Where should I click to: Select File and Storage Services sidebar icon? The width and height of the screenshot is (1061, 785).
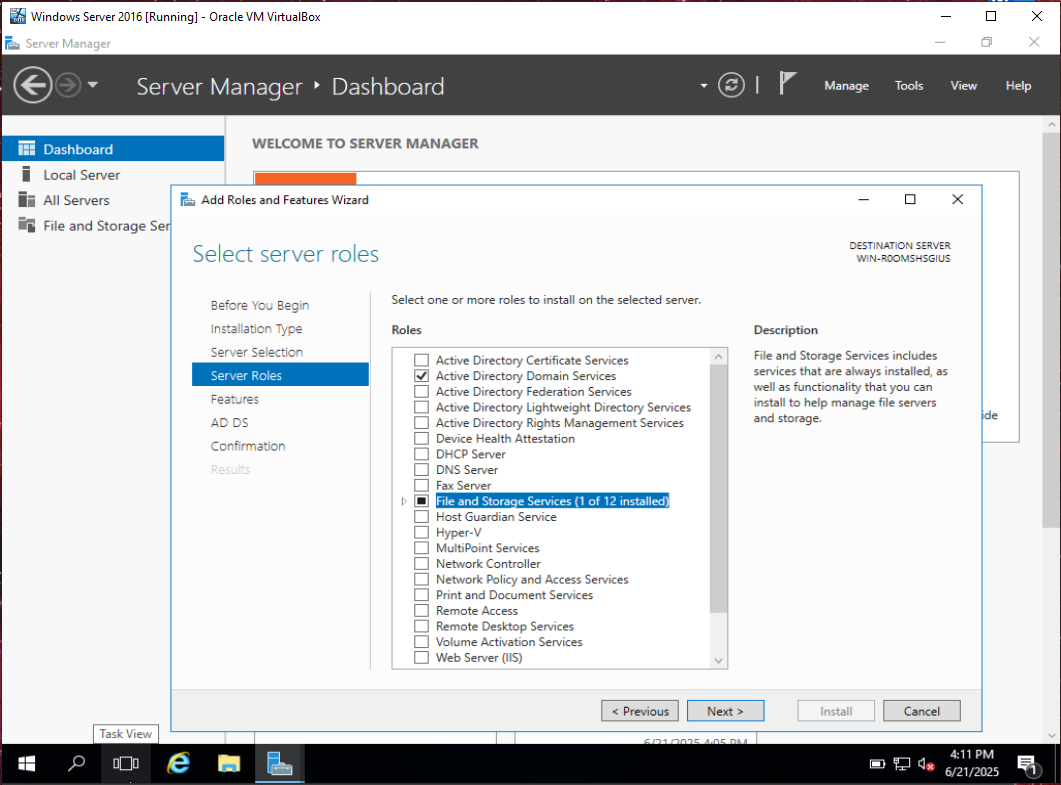pyautogui.click(x=26, y=225)
